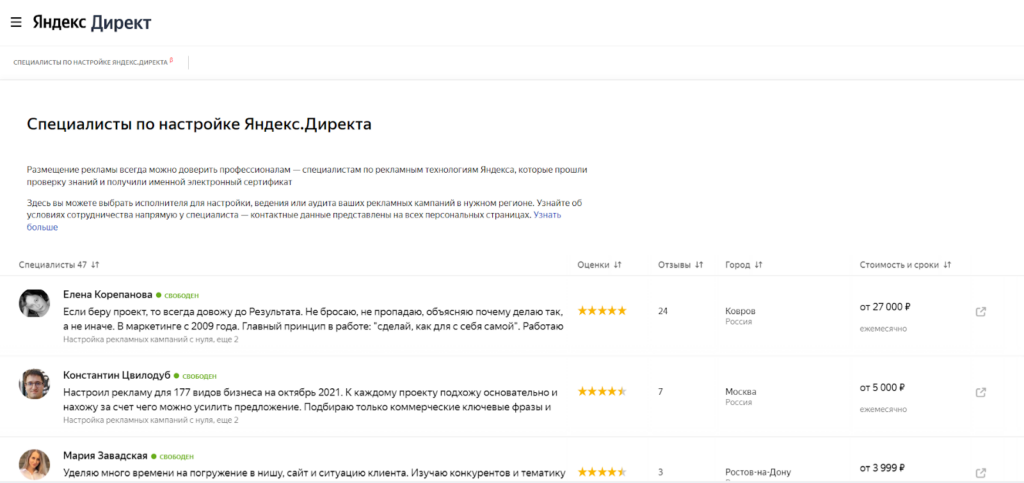Image resolution: width=1024 pixels, height=483 pixels.
Task: Open Константин Цвилодуб specialist name link
Action: (x=118, y=375)
